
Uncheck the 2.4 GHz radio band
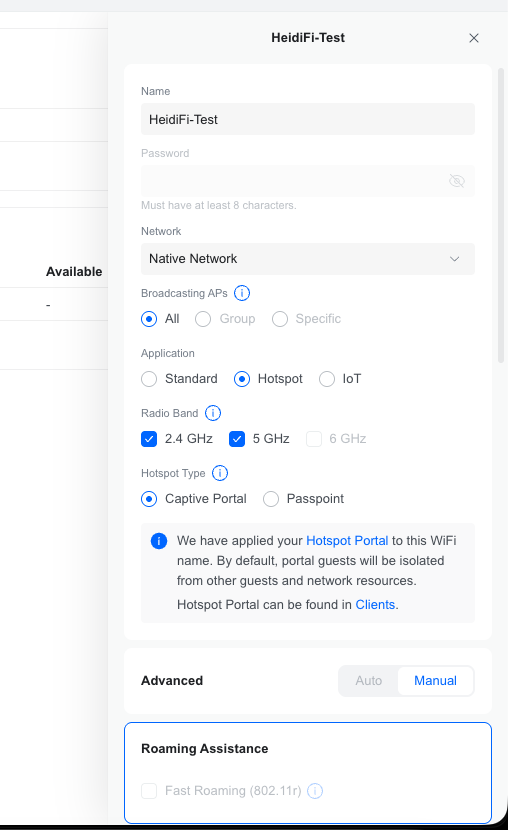point(149,439)
